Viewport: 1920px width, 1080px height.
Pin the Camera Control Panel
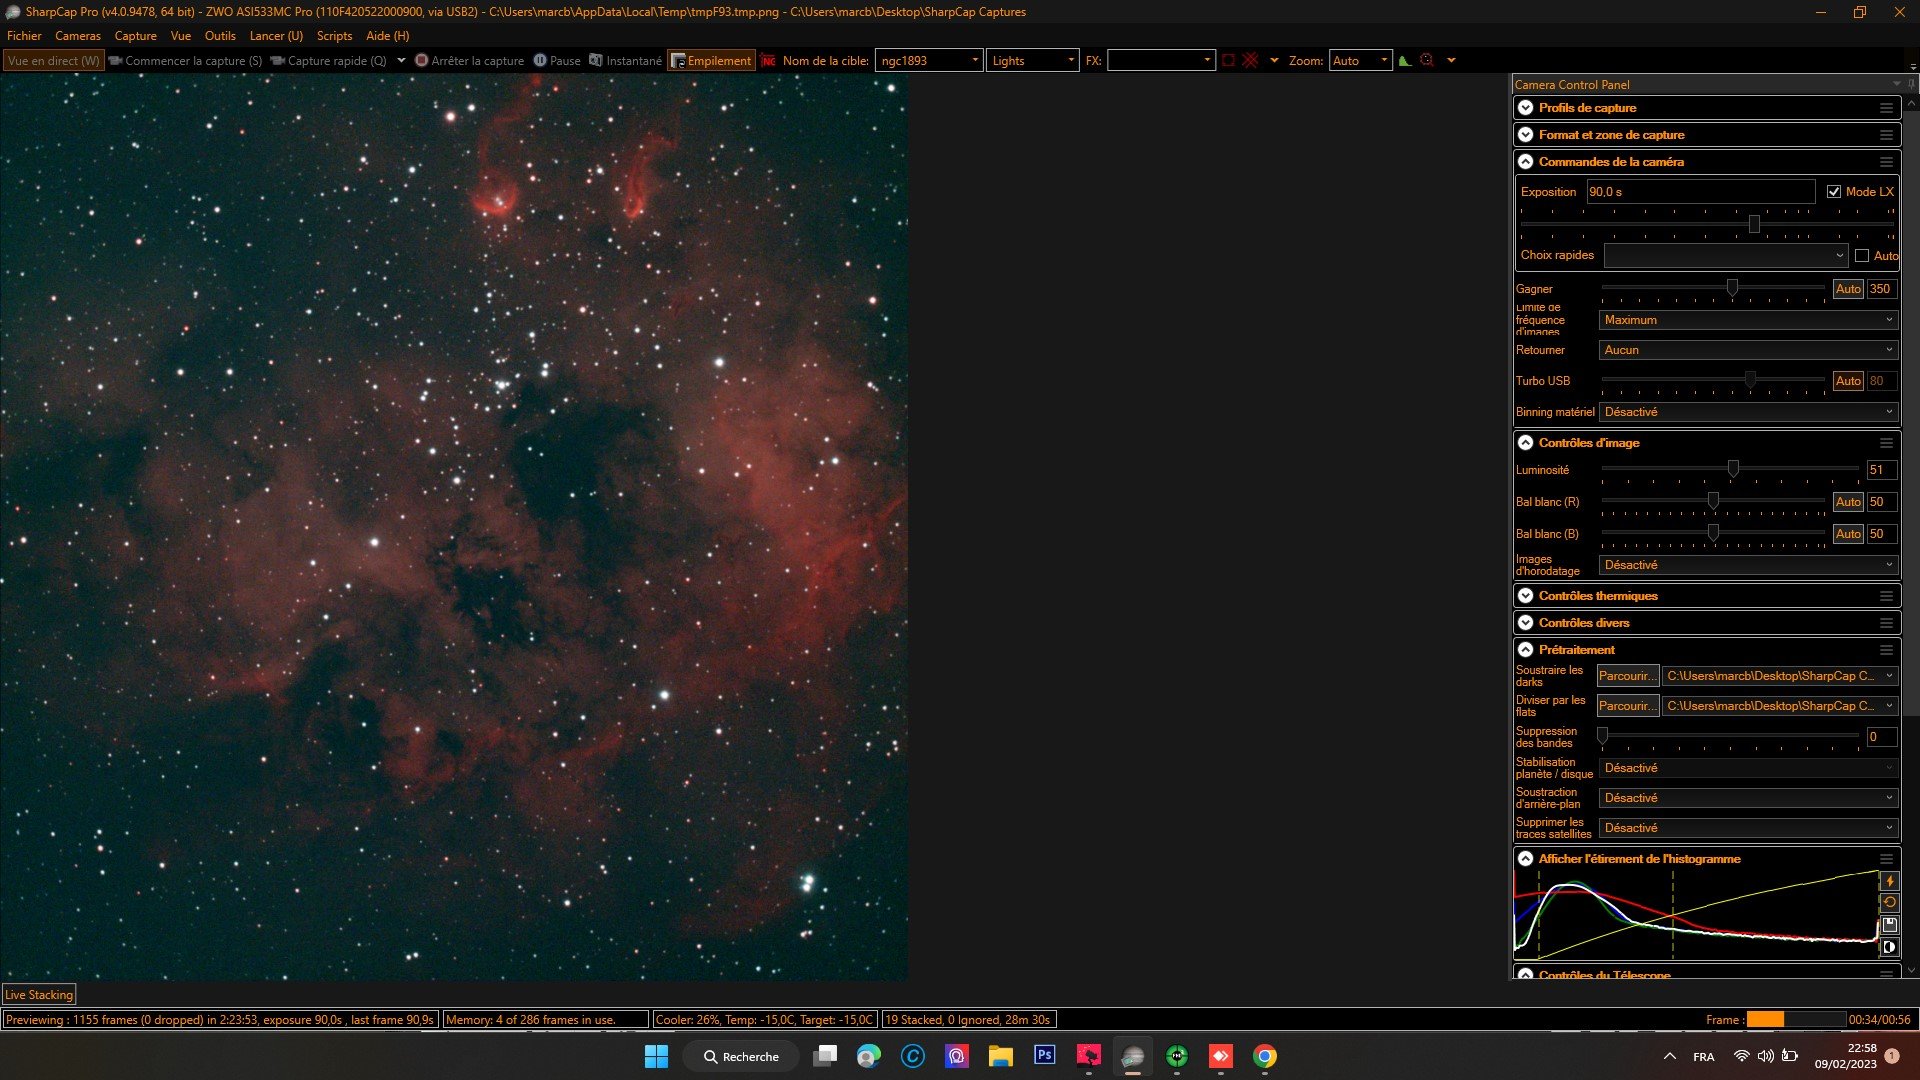tap(1911, 84)
